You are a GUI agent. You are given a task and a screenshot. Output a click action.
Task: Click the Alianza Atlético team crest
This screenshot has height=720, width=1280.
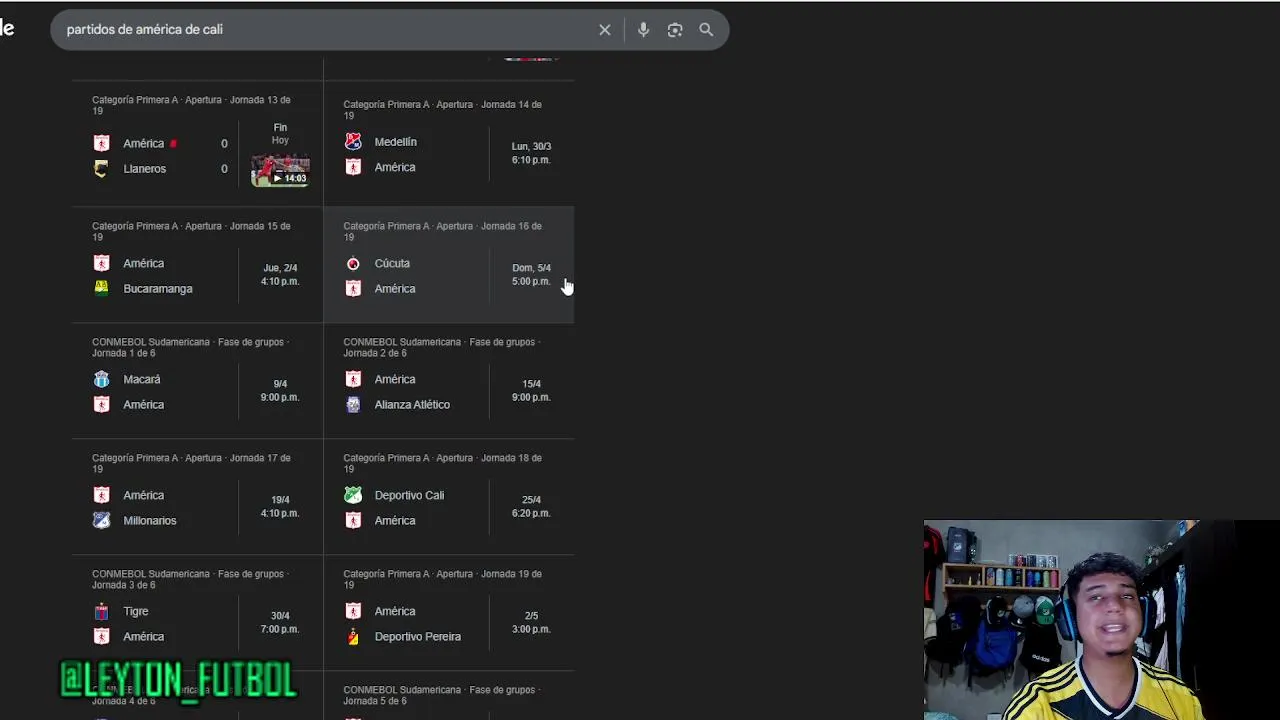point(353,404)
